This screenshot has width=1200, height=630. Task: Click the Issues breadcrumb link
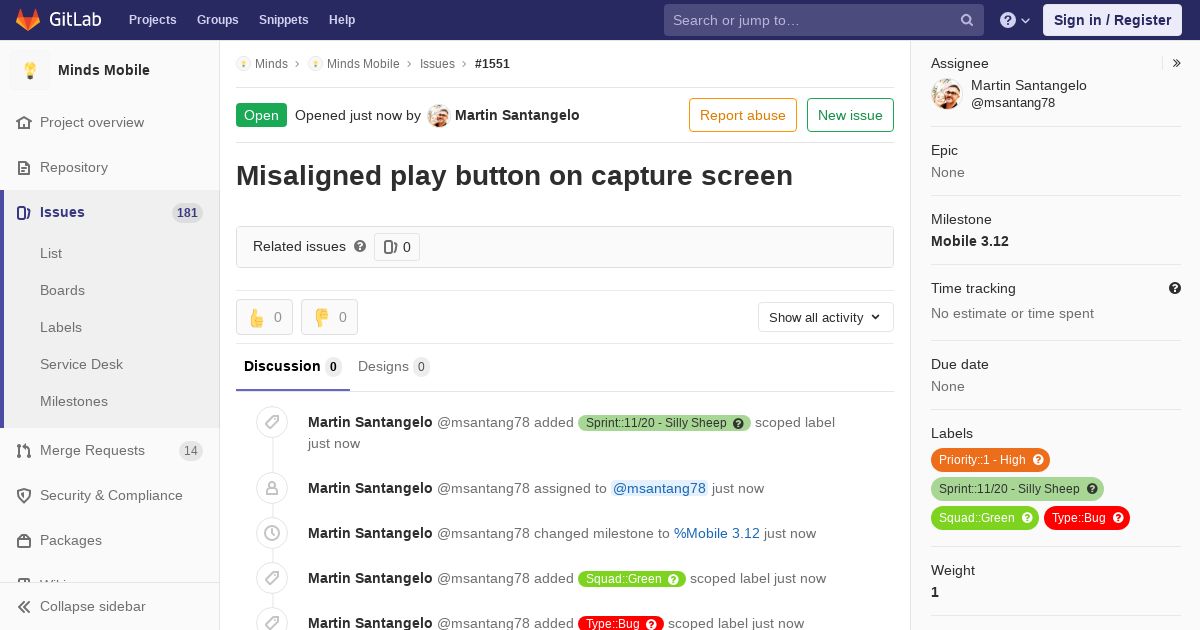pos(437,64)
